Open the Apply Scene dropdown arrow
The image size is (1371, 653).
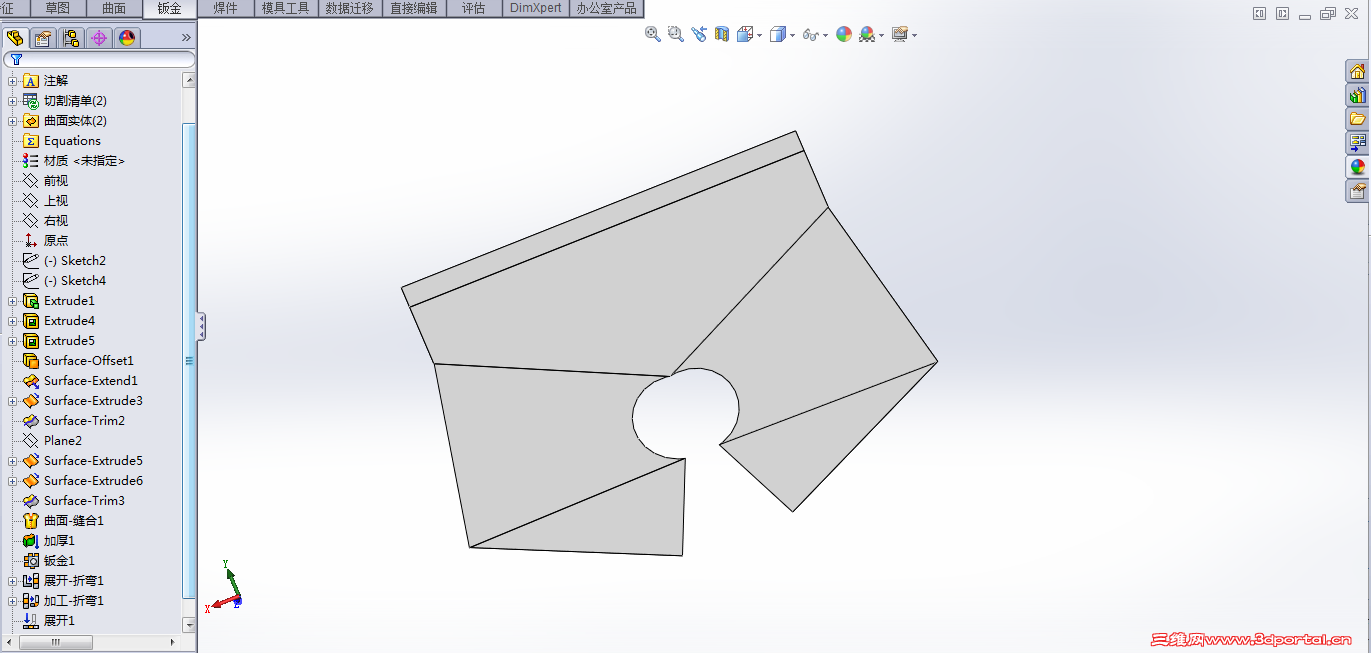tap(881, 35)
